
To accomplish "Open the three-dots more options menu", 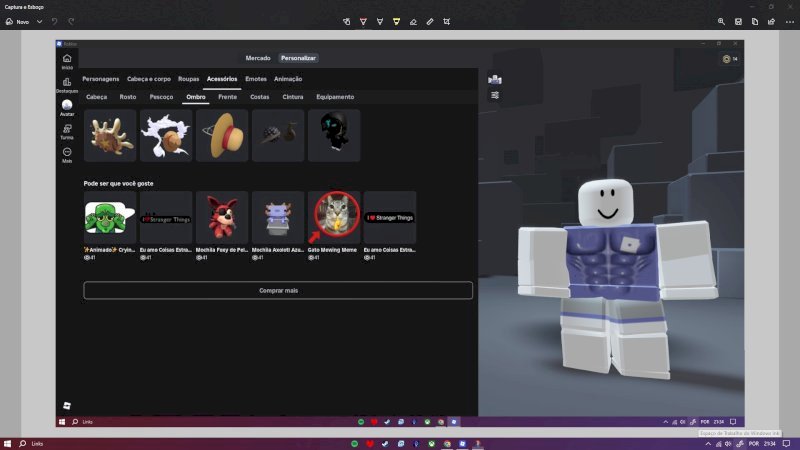I will pyautogui.click(x=790, y=21).
